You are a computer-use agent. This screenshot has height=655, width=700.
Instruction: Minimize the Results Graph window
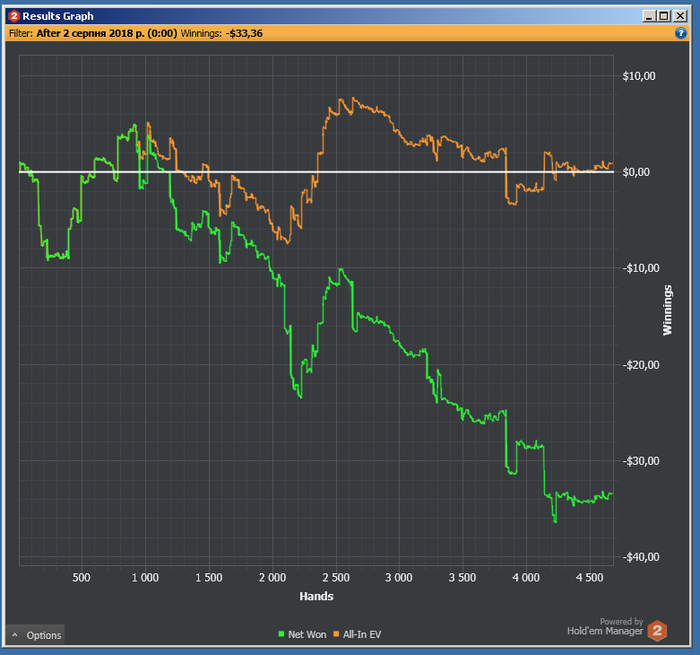649,17
